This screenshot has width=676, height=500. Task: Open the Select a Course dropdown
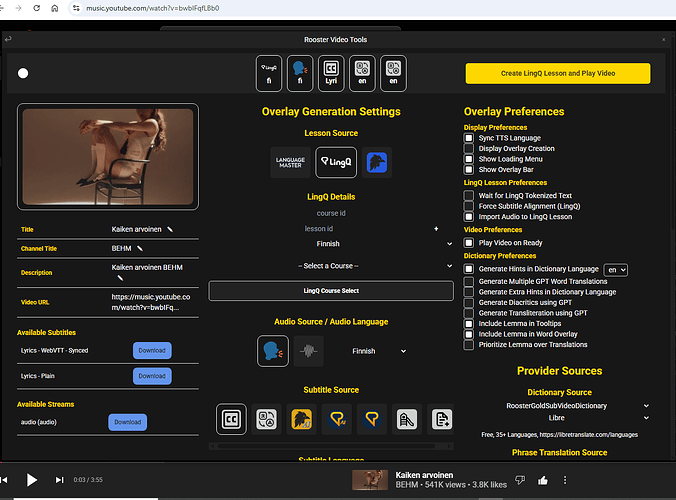pyautogui.click(x=331, y=266)
